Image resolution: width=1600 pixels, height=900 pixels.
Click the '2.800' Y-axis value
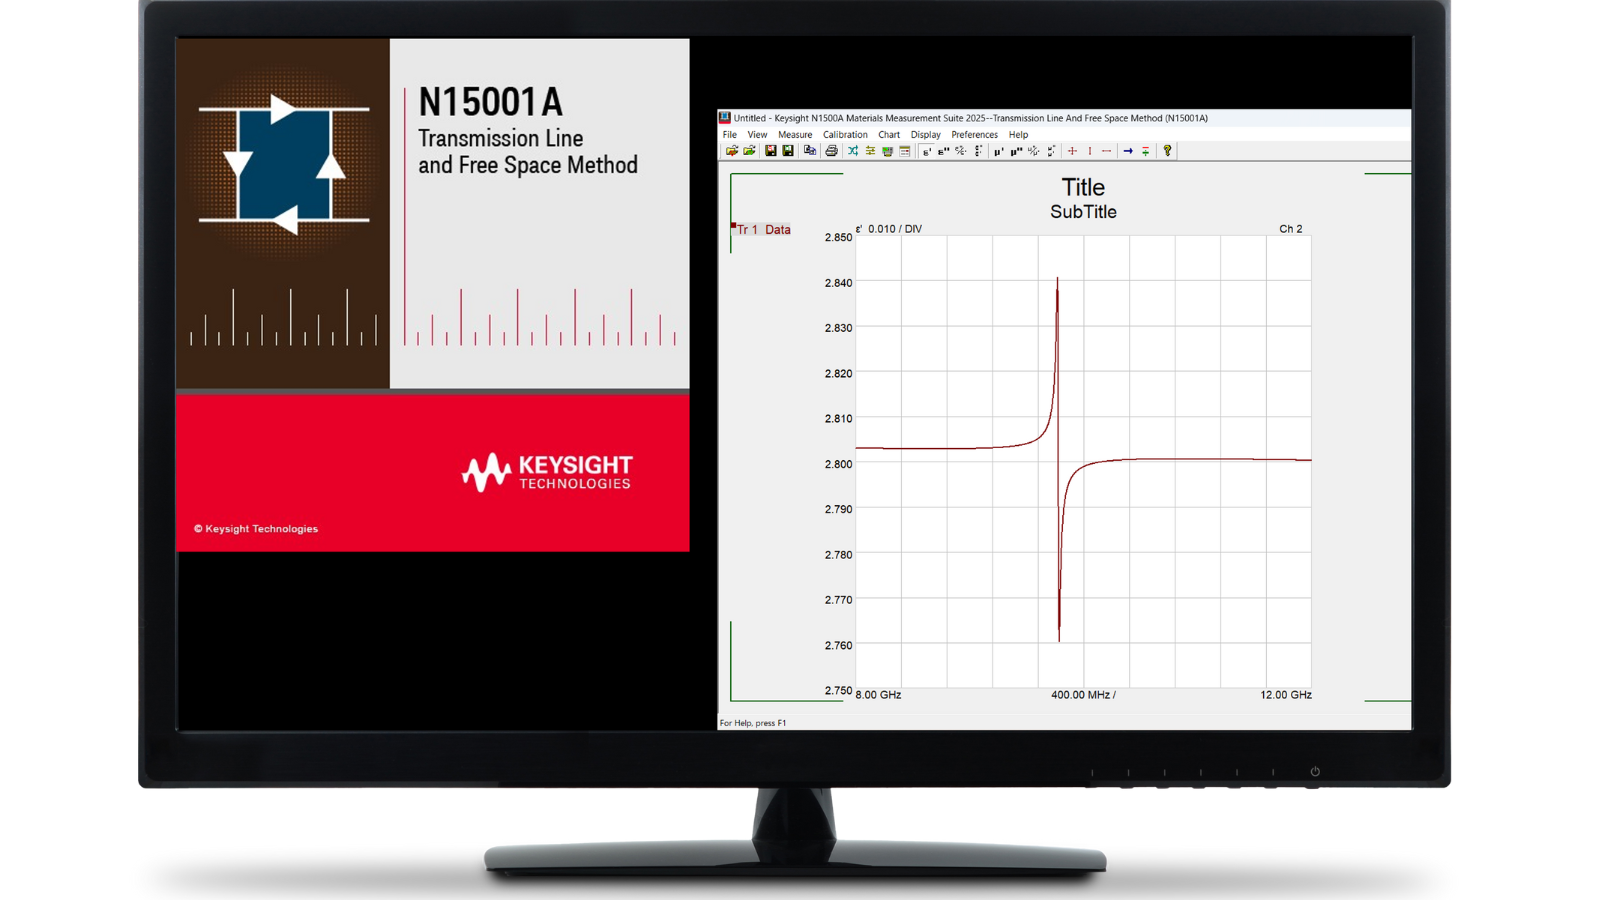838,464
